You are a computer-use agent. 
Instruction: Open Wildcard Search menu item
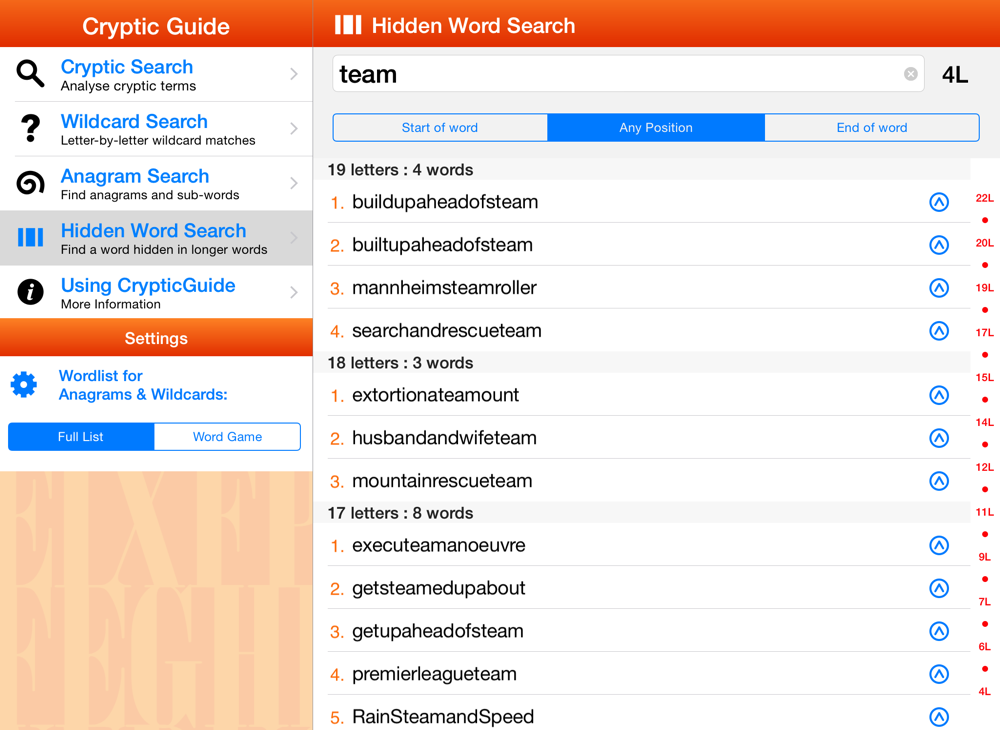click(156, 129)
